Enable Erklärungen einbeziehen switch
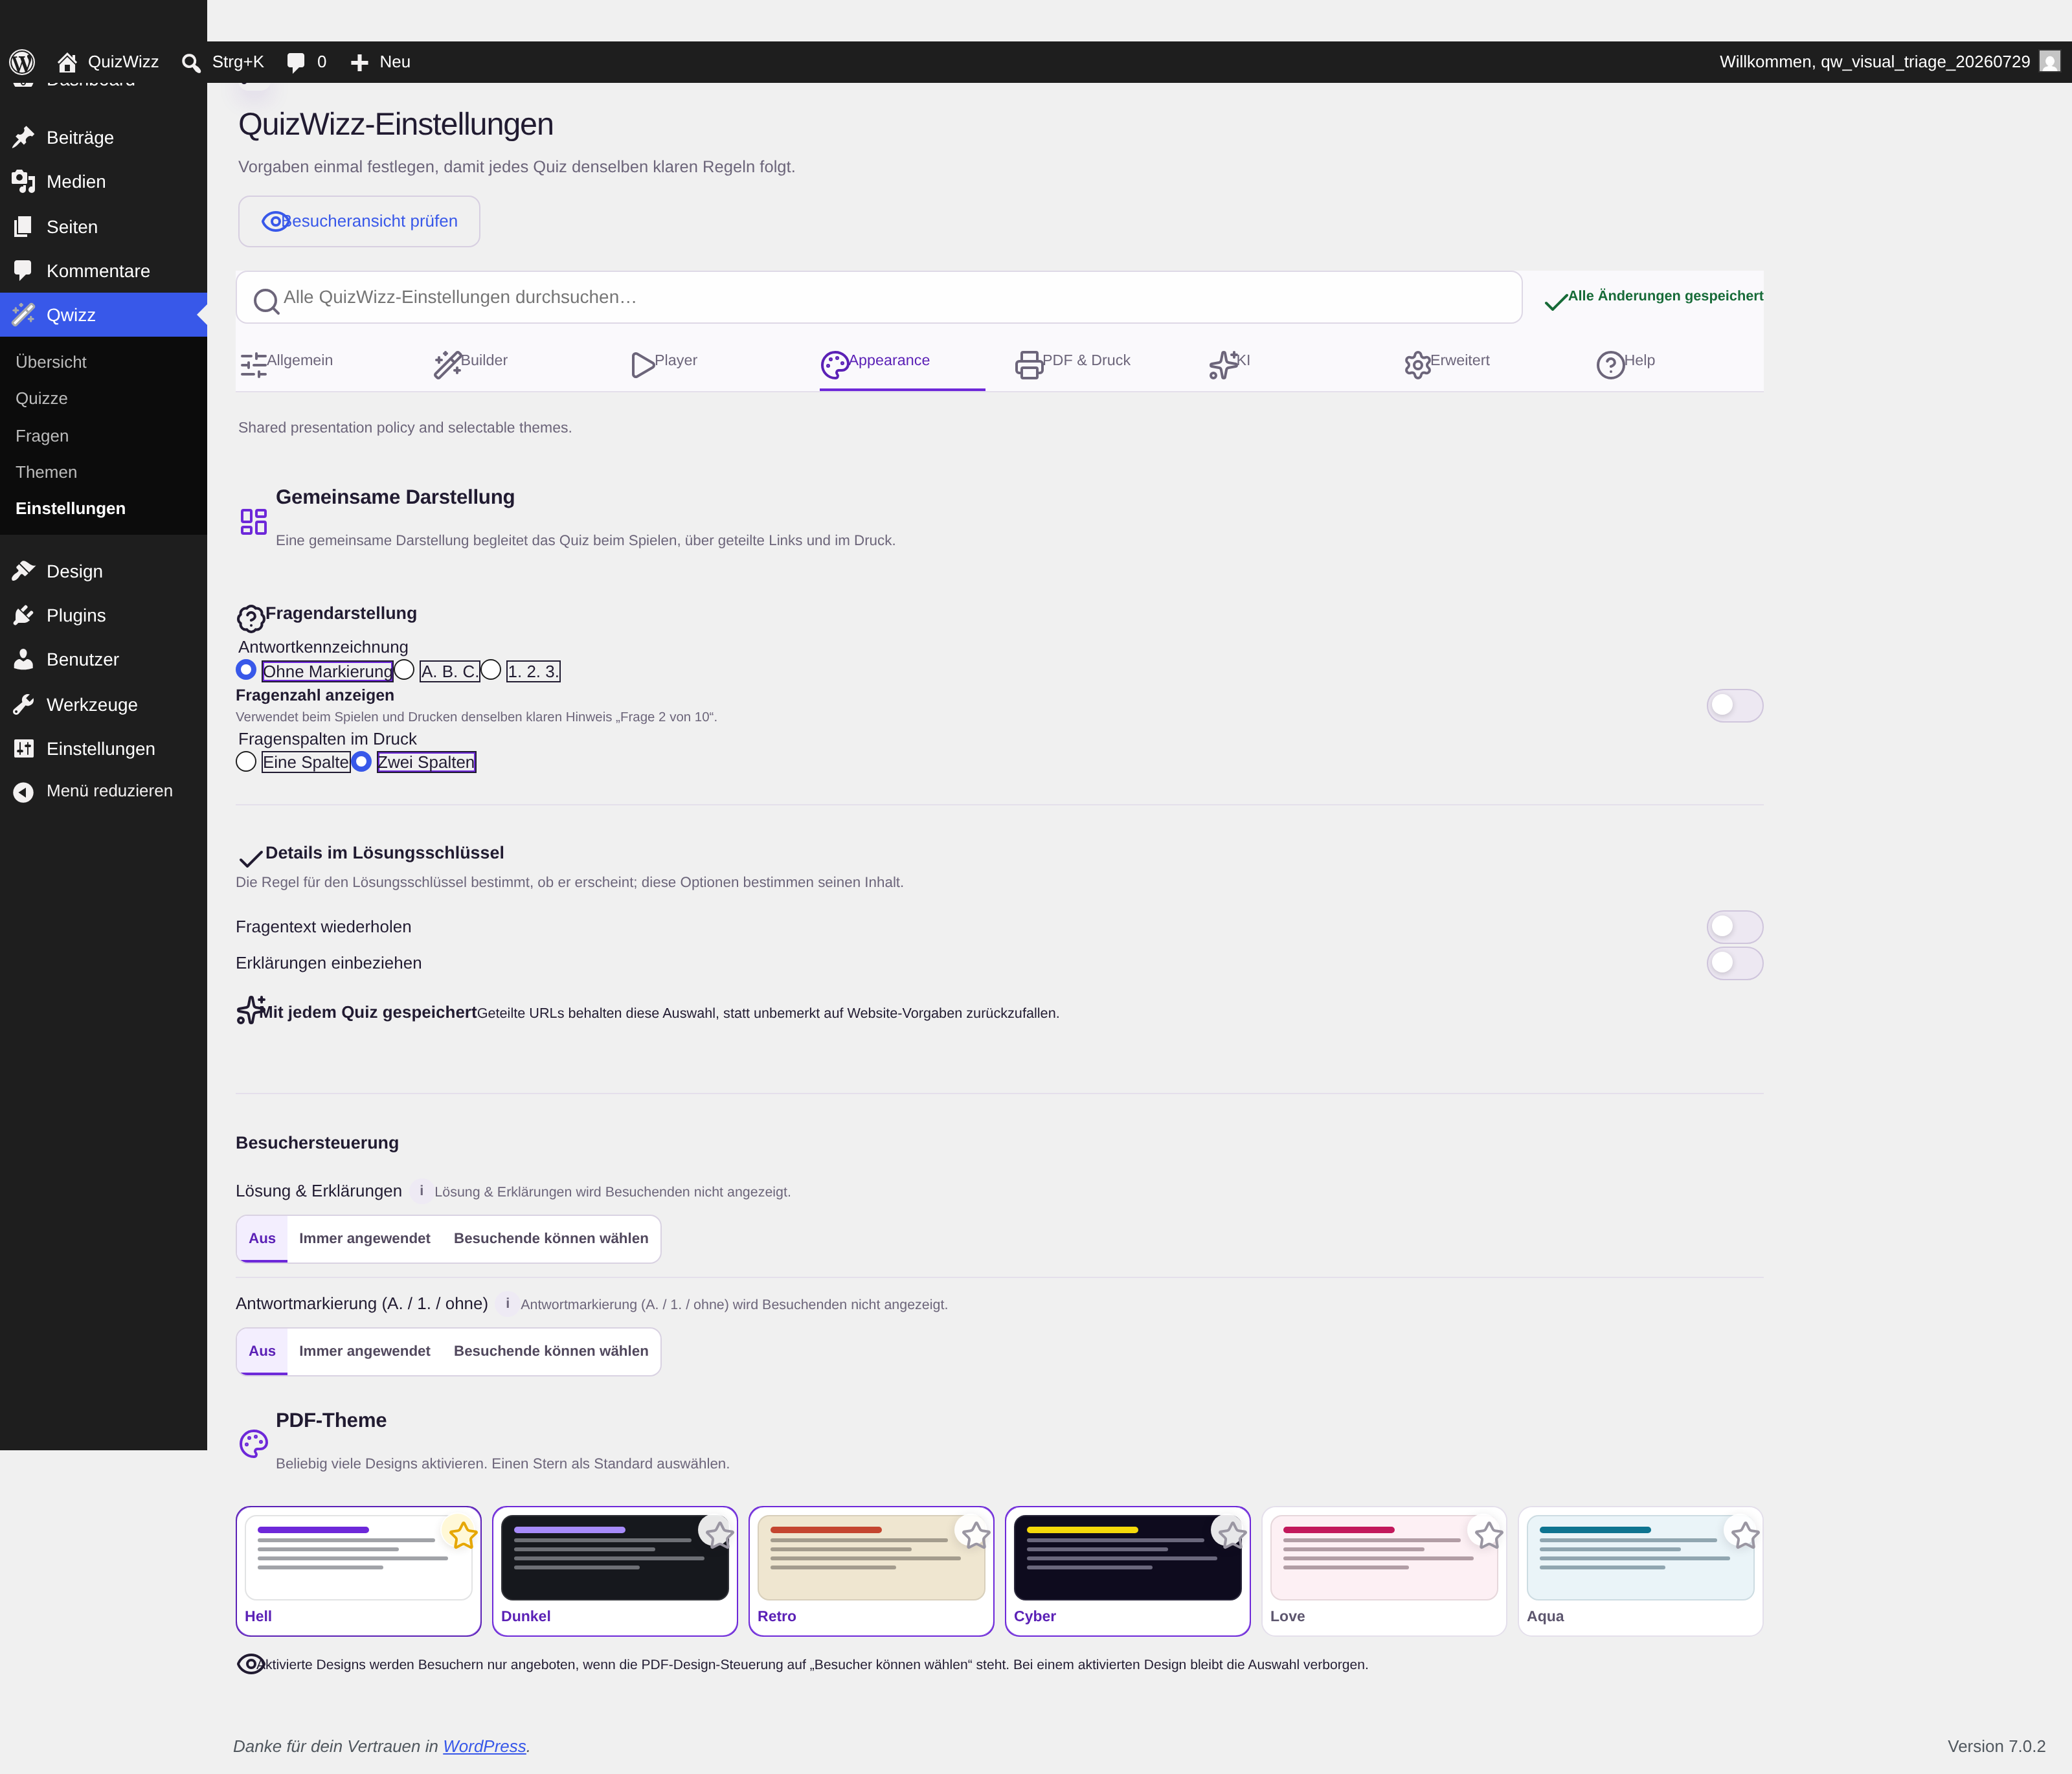Image resolution: width=2072 pixels, height=1774 pixels. tap(1734, 963)
